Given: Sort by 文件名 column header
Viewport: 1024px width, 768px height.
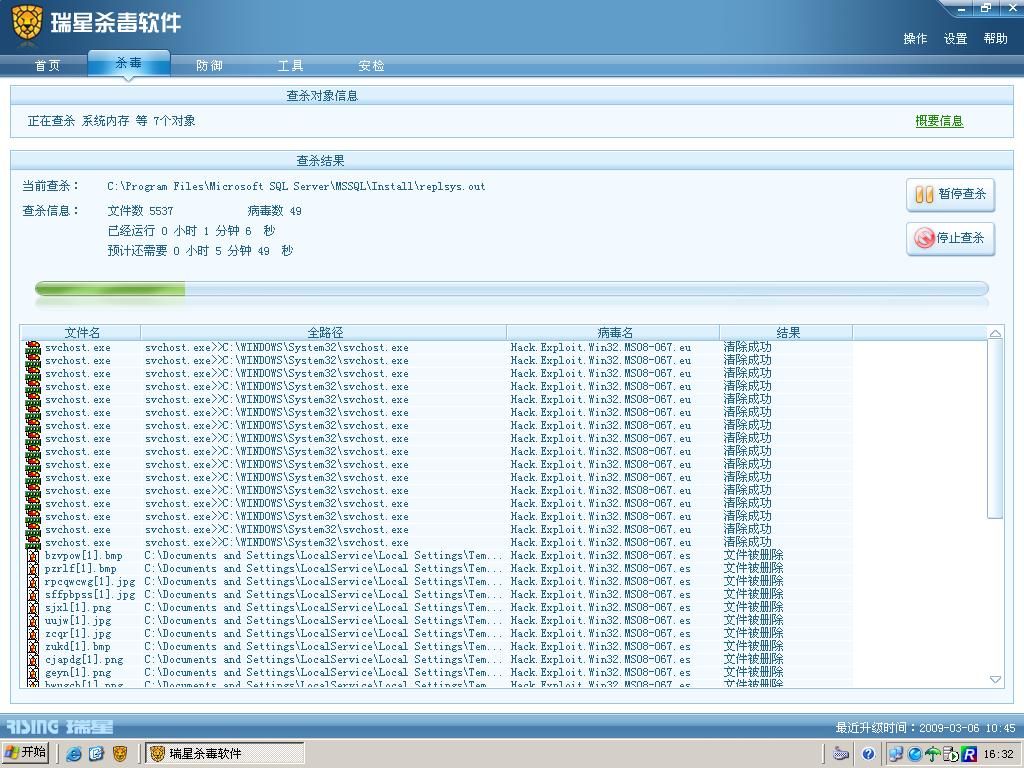Looking at the screenshot, I should tap(81, 332).
